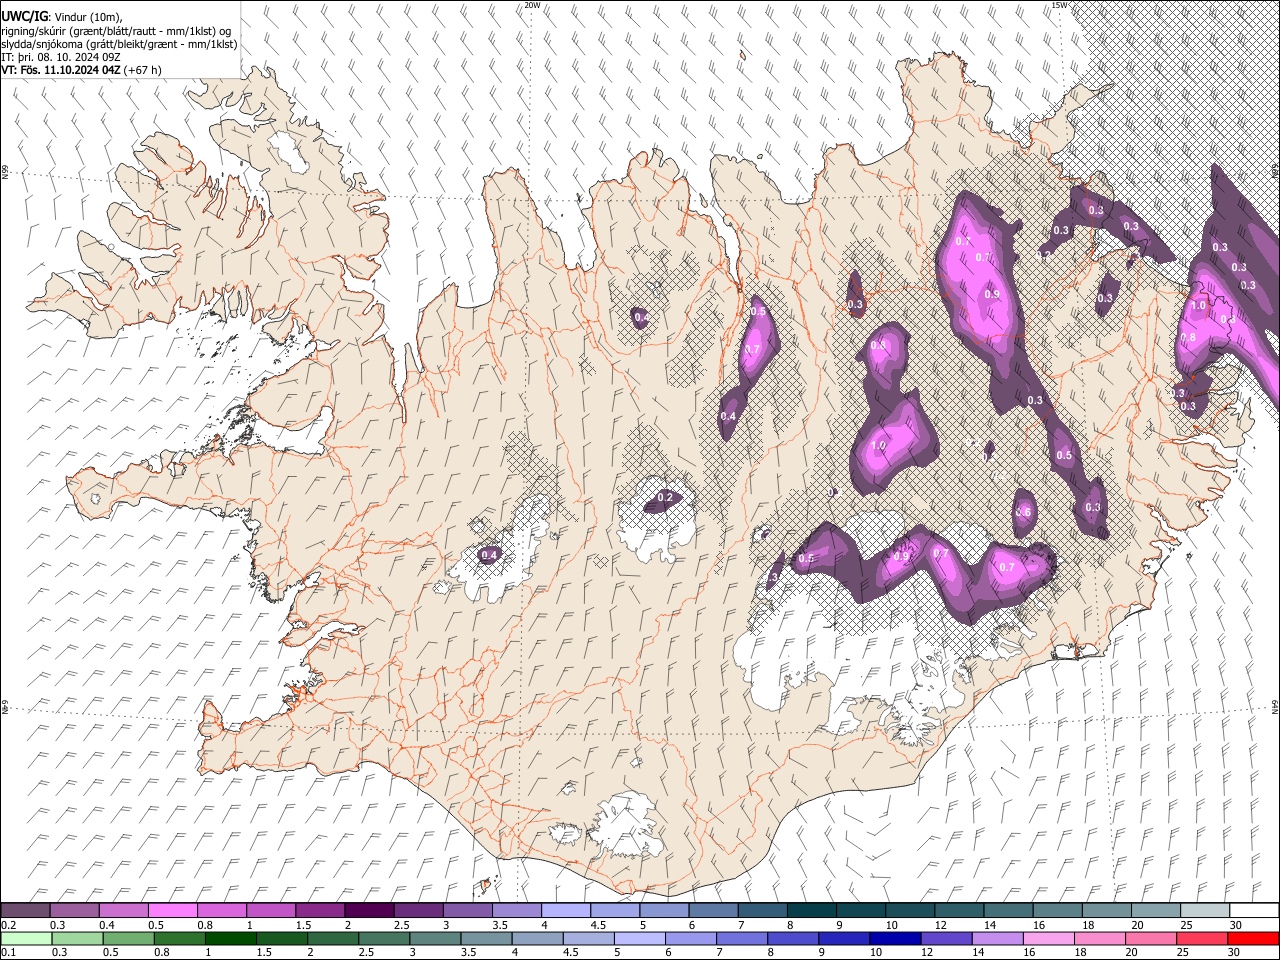This screenshot has width=1280, height=960.
Task: Pick the 0.5–0.8 medium green rain swatch
Action: pyautogui.click(x=128, y=938)
